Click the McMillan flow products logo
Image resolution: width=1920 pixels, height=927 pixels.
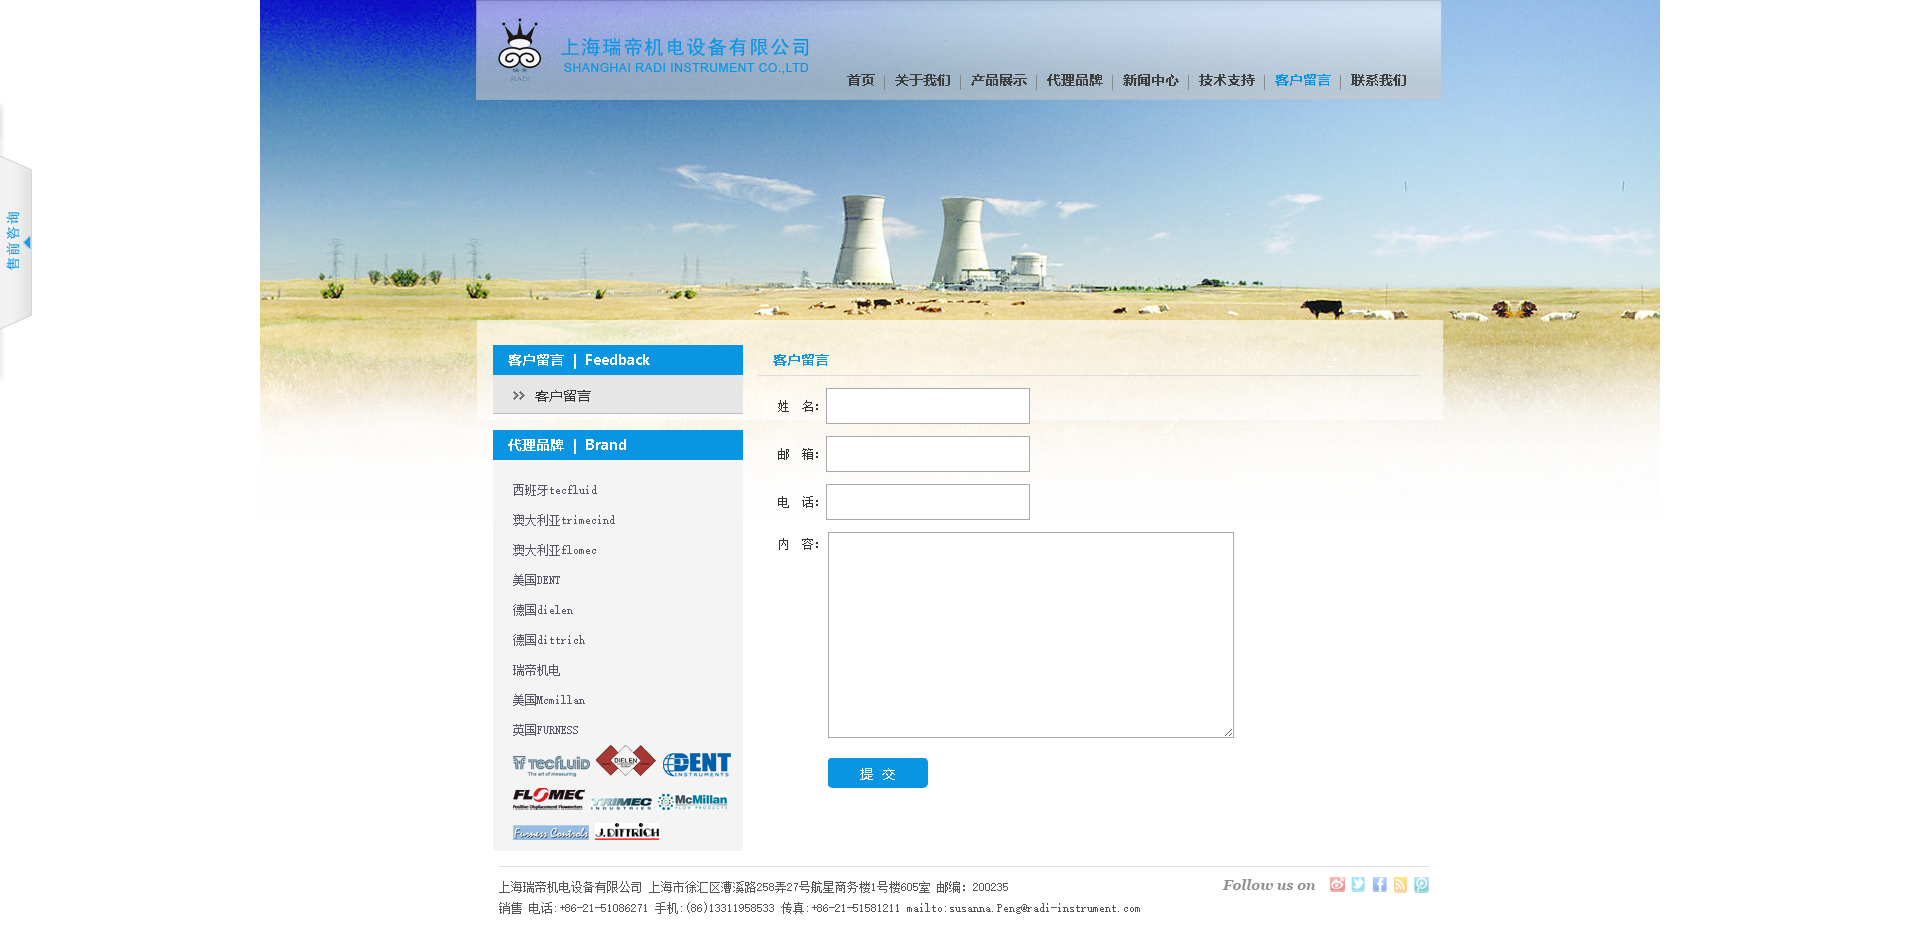click(x=693, y=801)
